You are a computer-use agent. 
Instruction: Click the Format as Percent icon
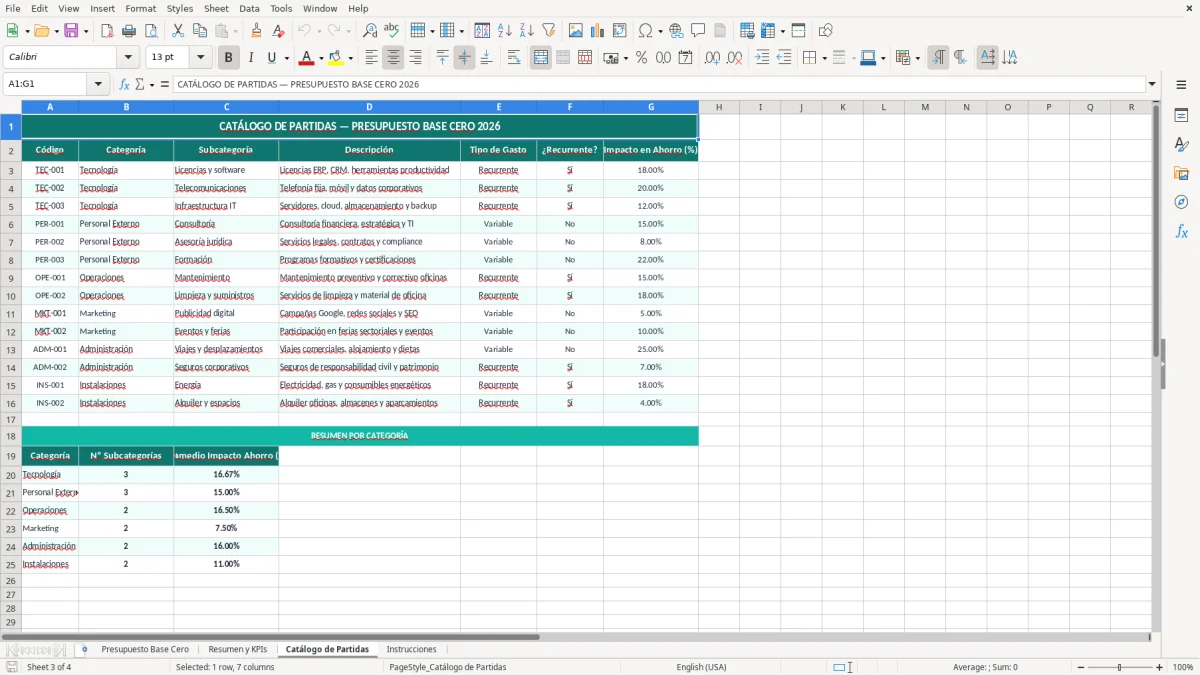pyautogui.click(x=642, y=58)
